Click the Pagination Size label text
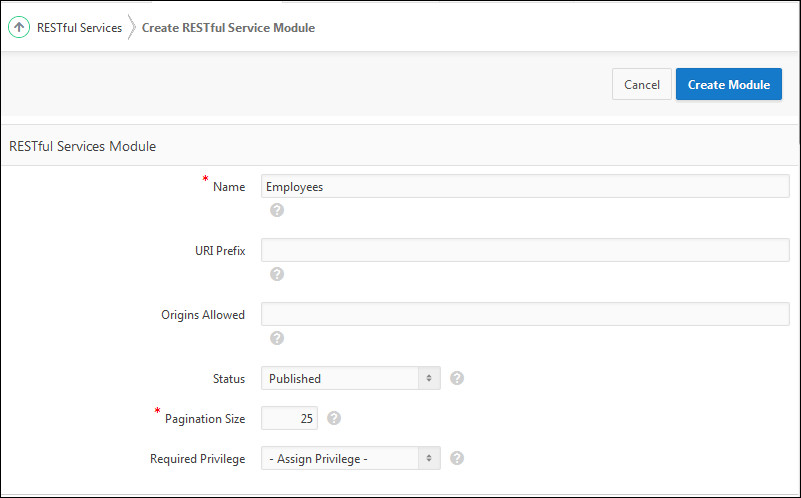 (205, 419)
